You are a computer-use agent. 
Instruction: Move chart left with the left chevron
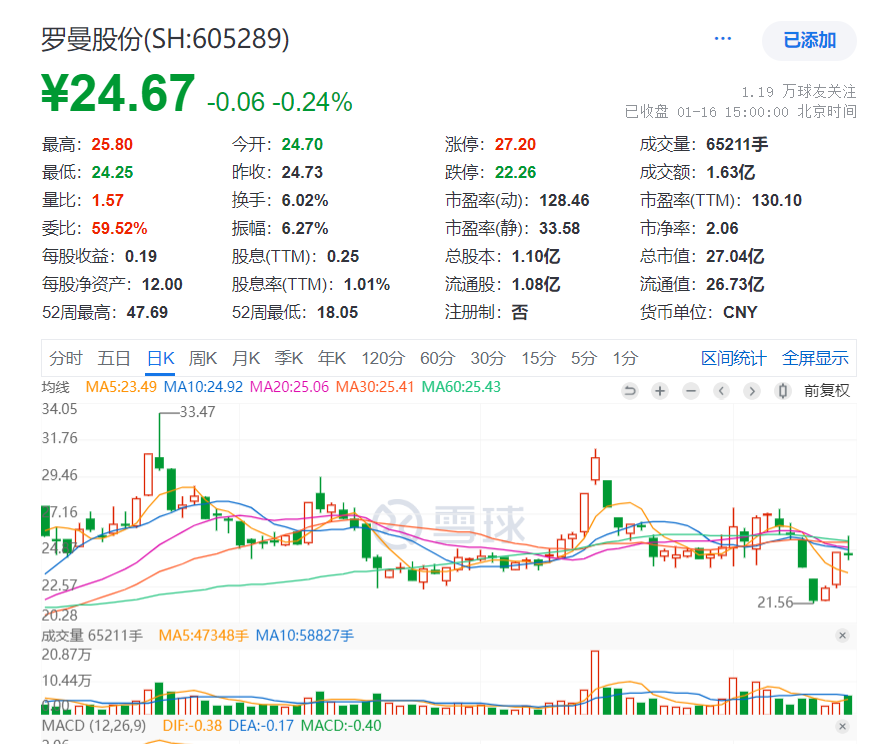(721, 391)
